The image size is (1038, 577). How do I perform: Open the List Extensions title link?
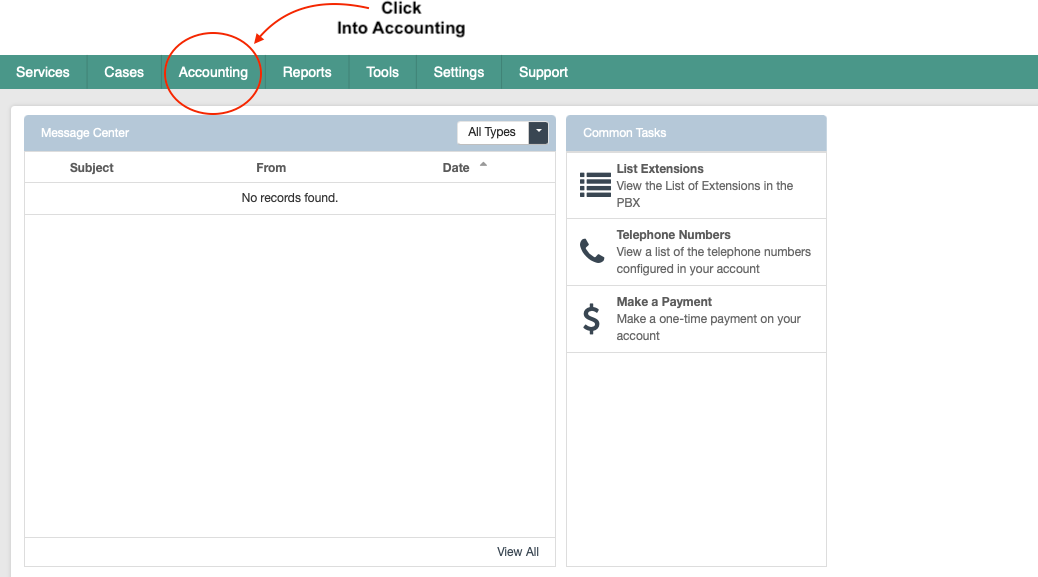(660, 169)
